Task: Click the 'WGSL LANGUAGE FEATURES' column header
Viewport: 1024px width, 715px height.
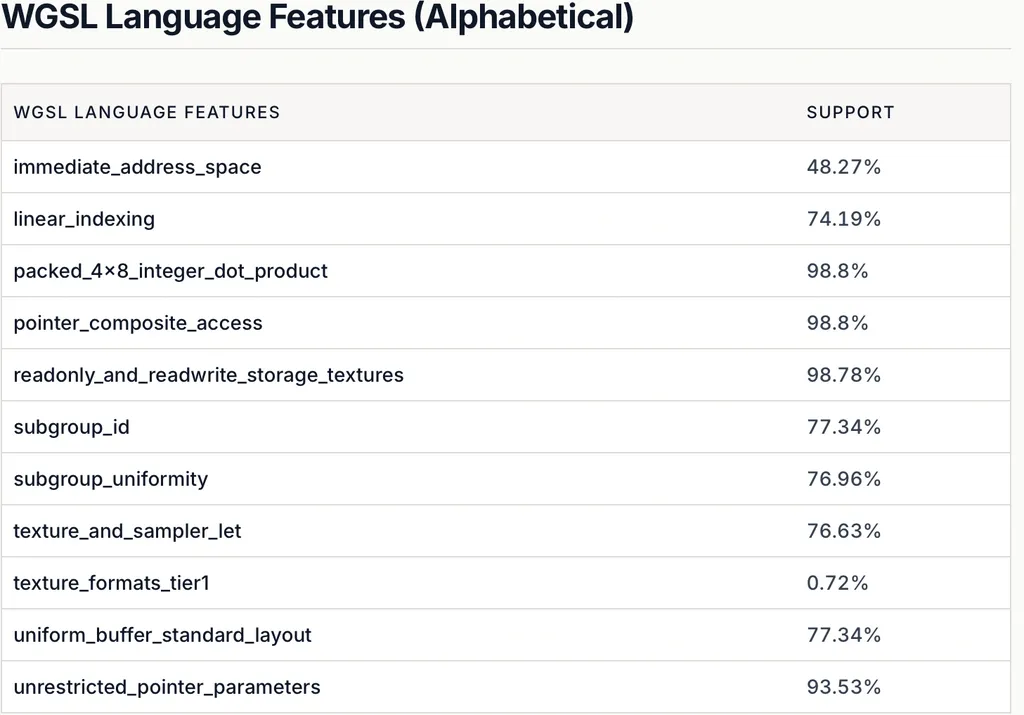Action: (147, 112)
